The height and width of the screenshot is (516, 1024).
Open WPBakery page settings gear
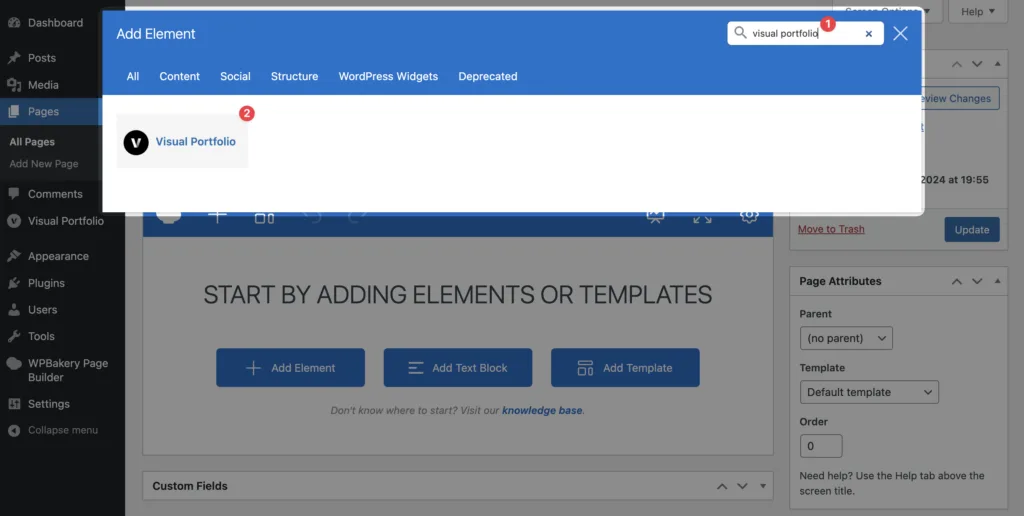(749, 218)
